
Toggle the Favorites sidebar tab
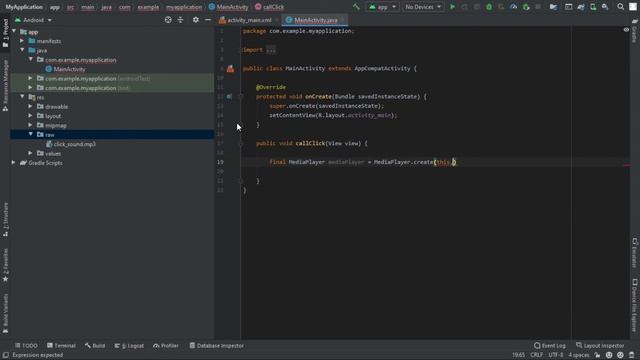5,265
